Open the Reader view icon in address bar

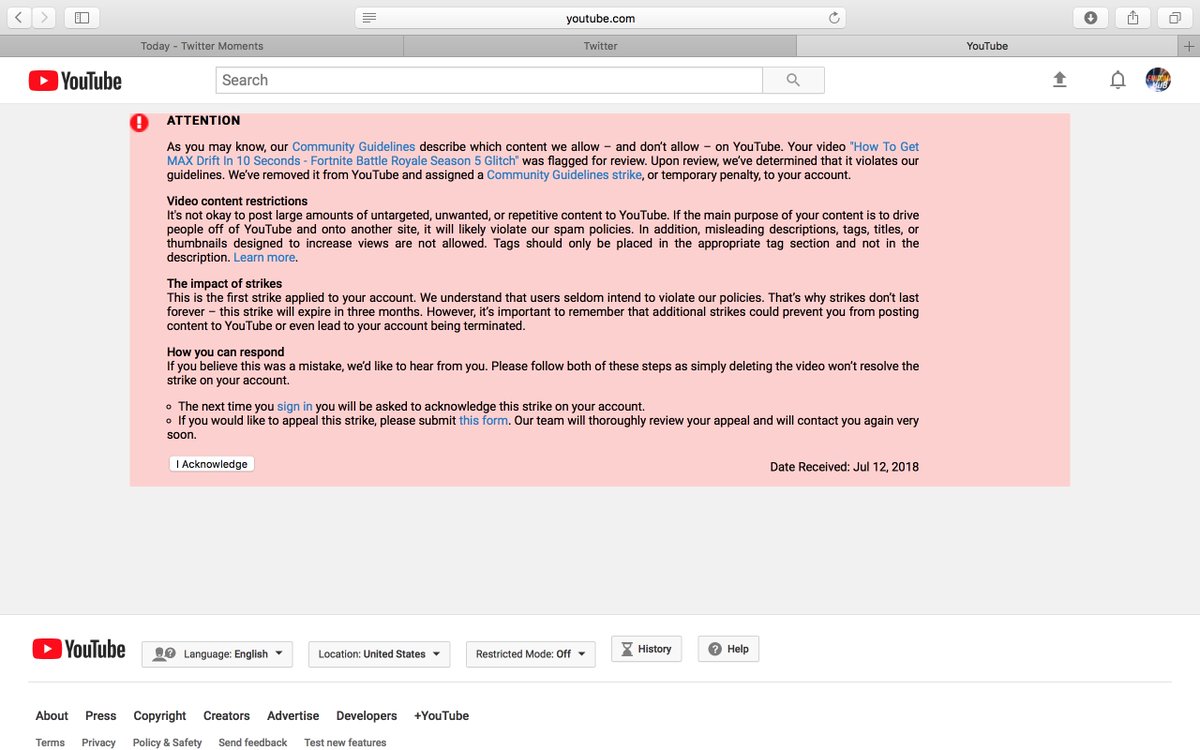click(x=369, y=18)
